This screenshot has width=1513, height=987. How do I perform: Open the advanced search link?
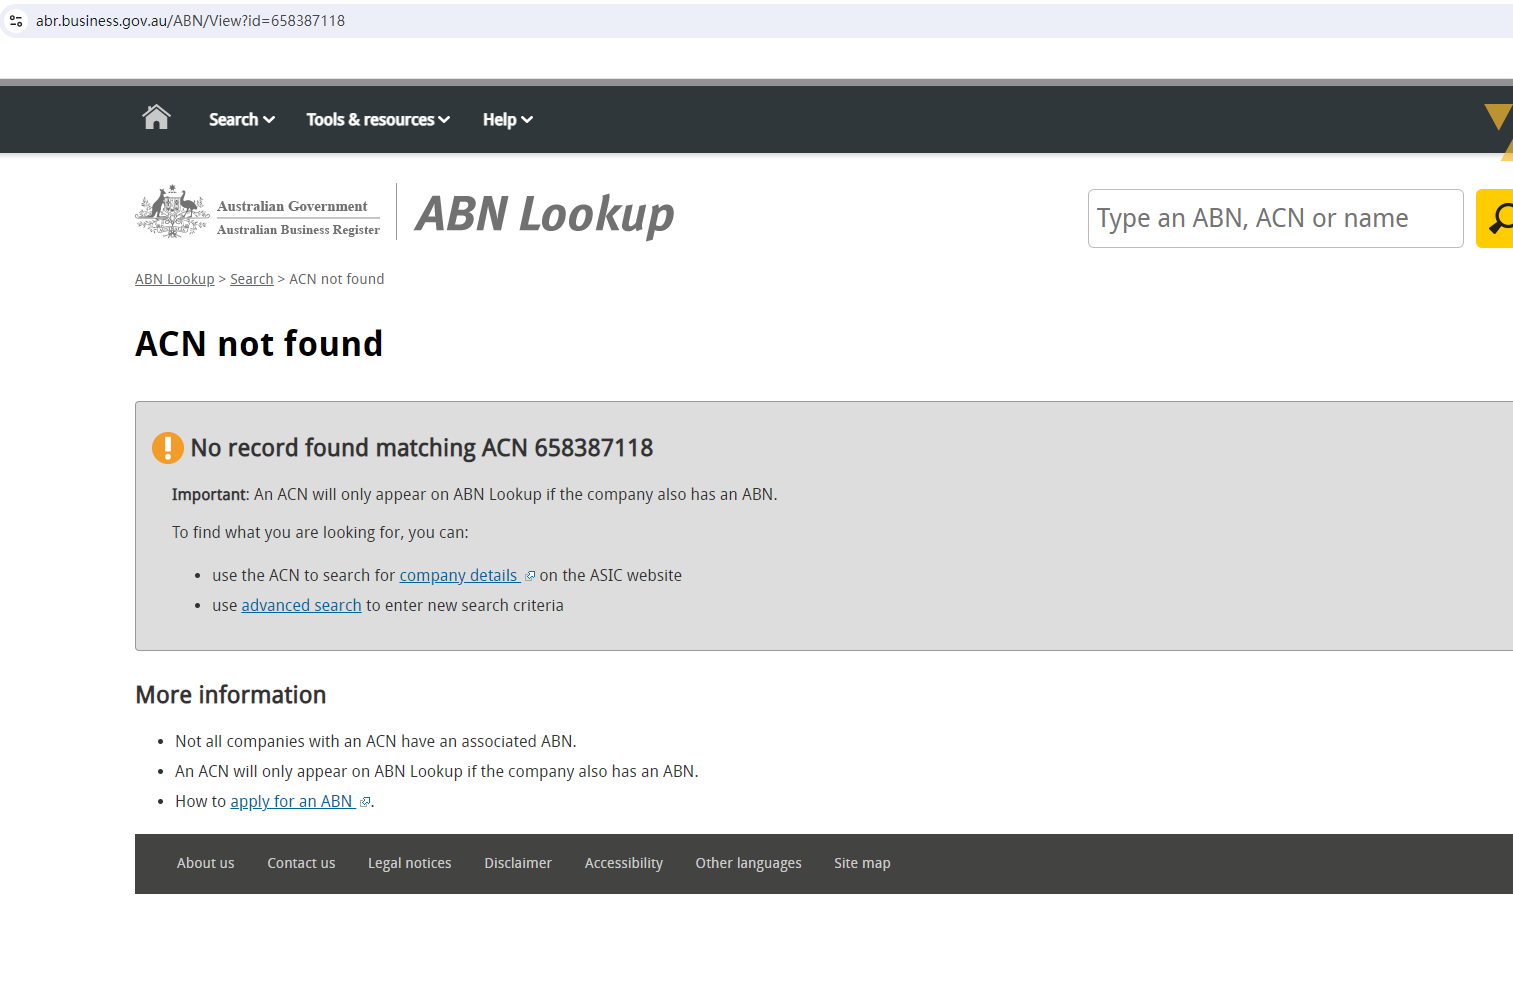301,606
